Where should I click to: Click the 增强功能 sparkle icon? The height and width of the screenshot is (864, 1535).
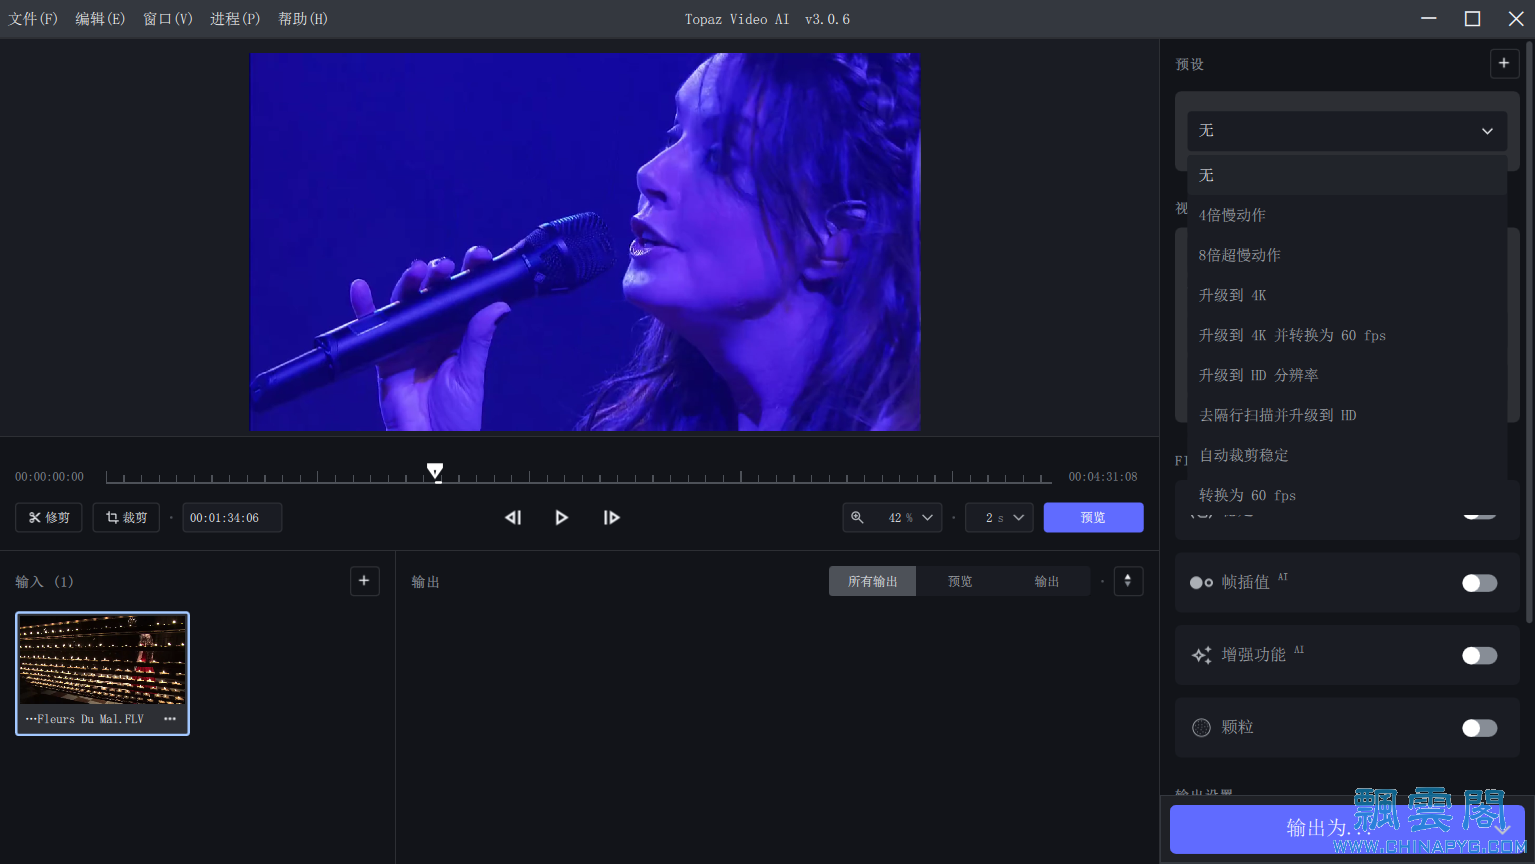(1201, 656)
